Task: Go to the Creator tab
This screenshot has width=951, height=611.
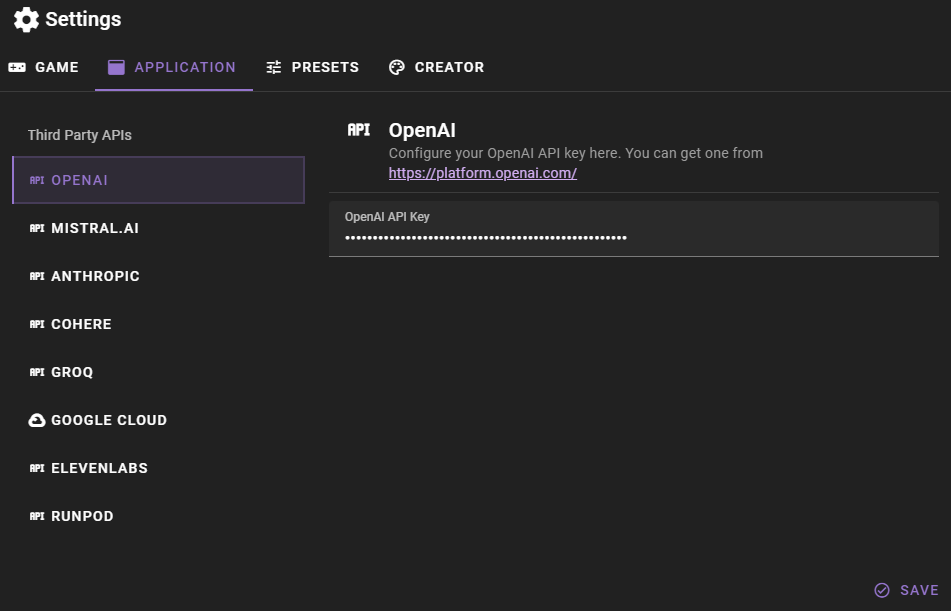Action: (436, 67)
